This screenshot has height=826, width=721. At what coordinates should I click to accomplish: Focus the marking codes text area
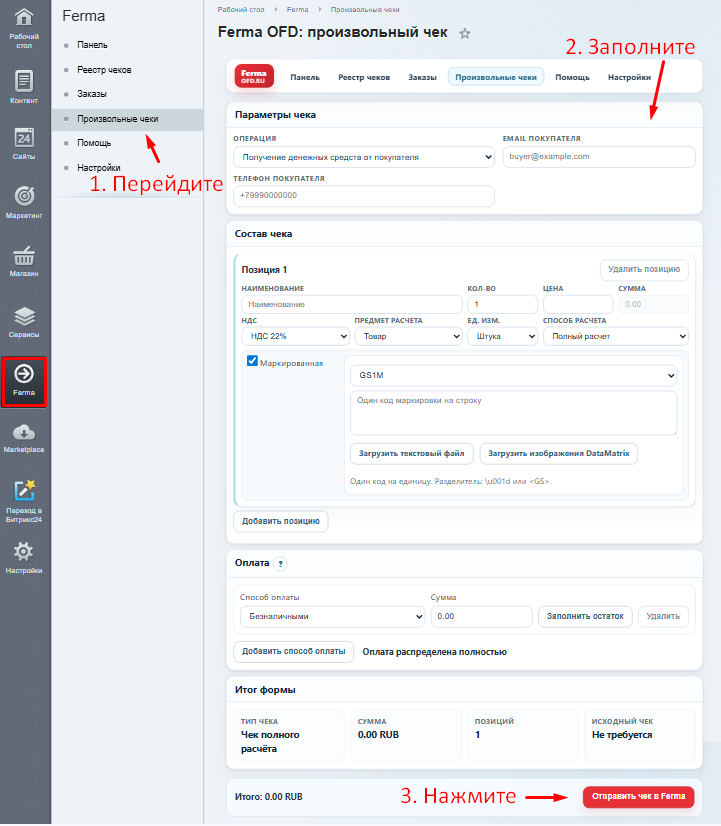513,413
